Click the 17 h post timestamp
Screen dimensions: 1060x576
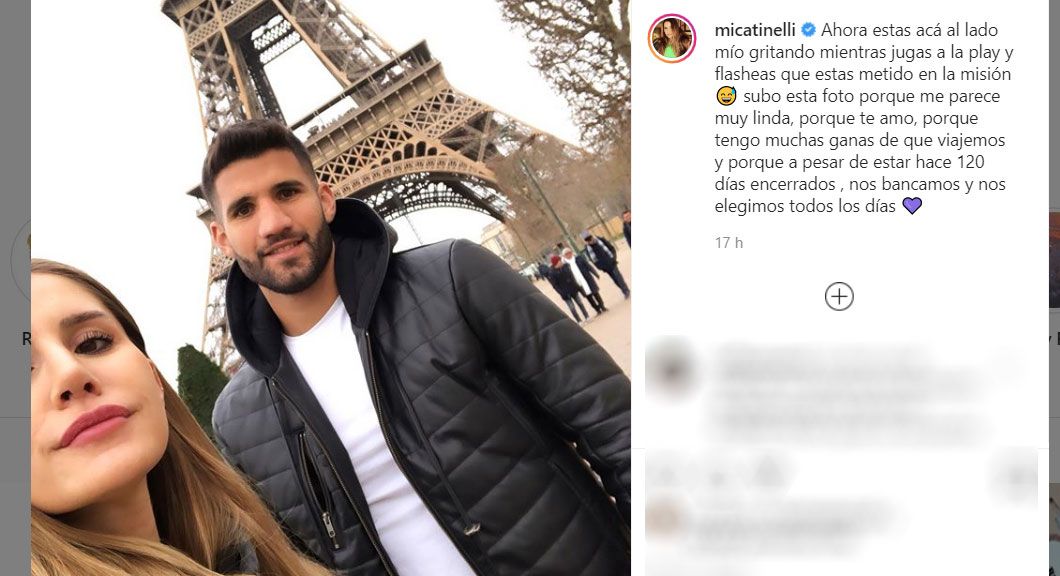point(729,243)
